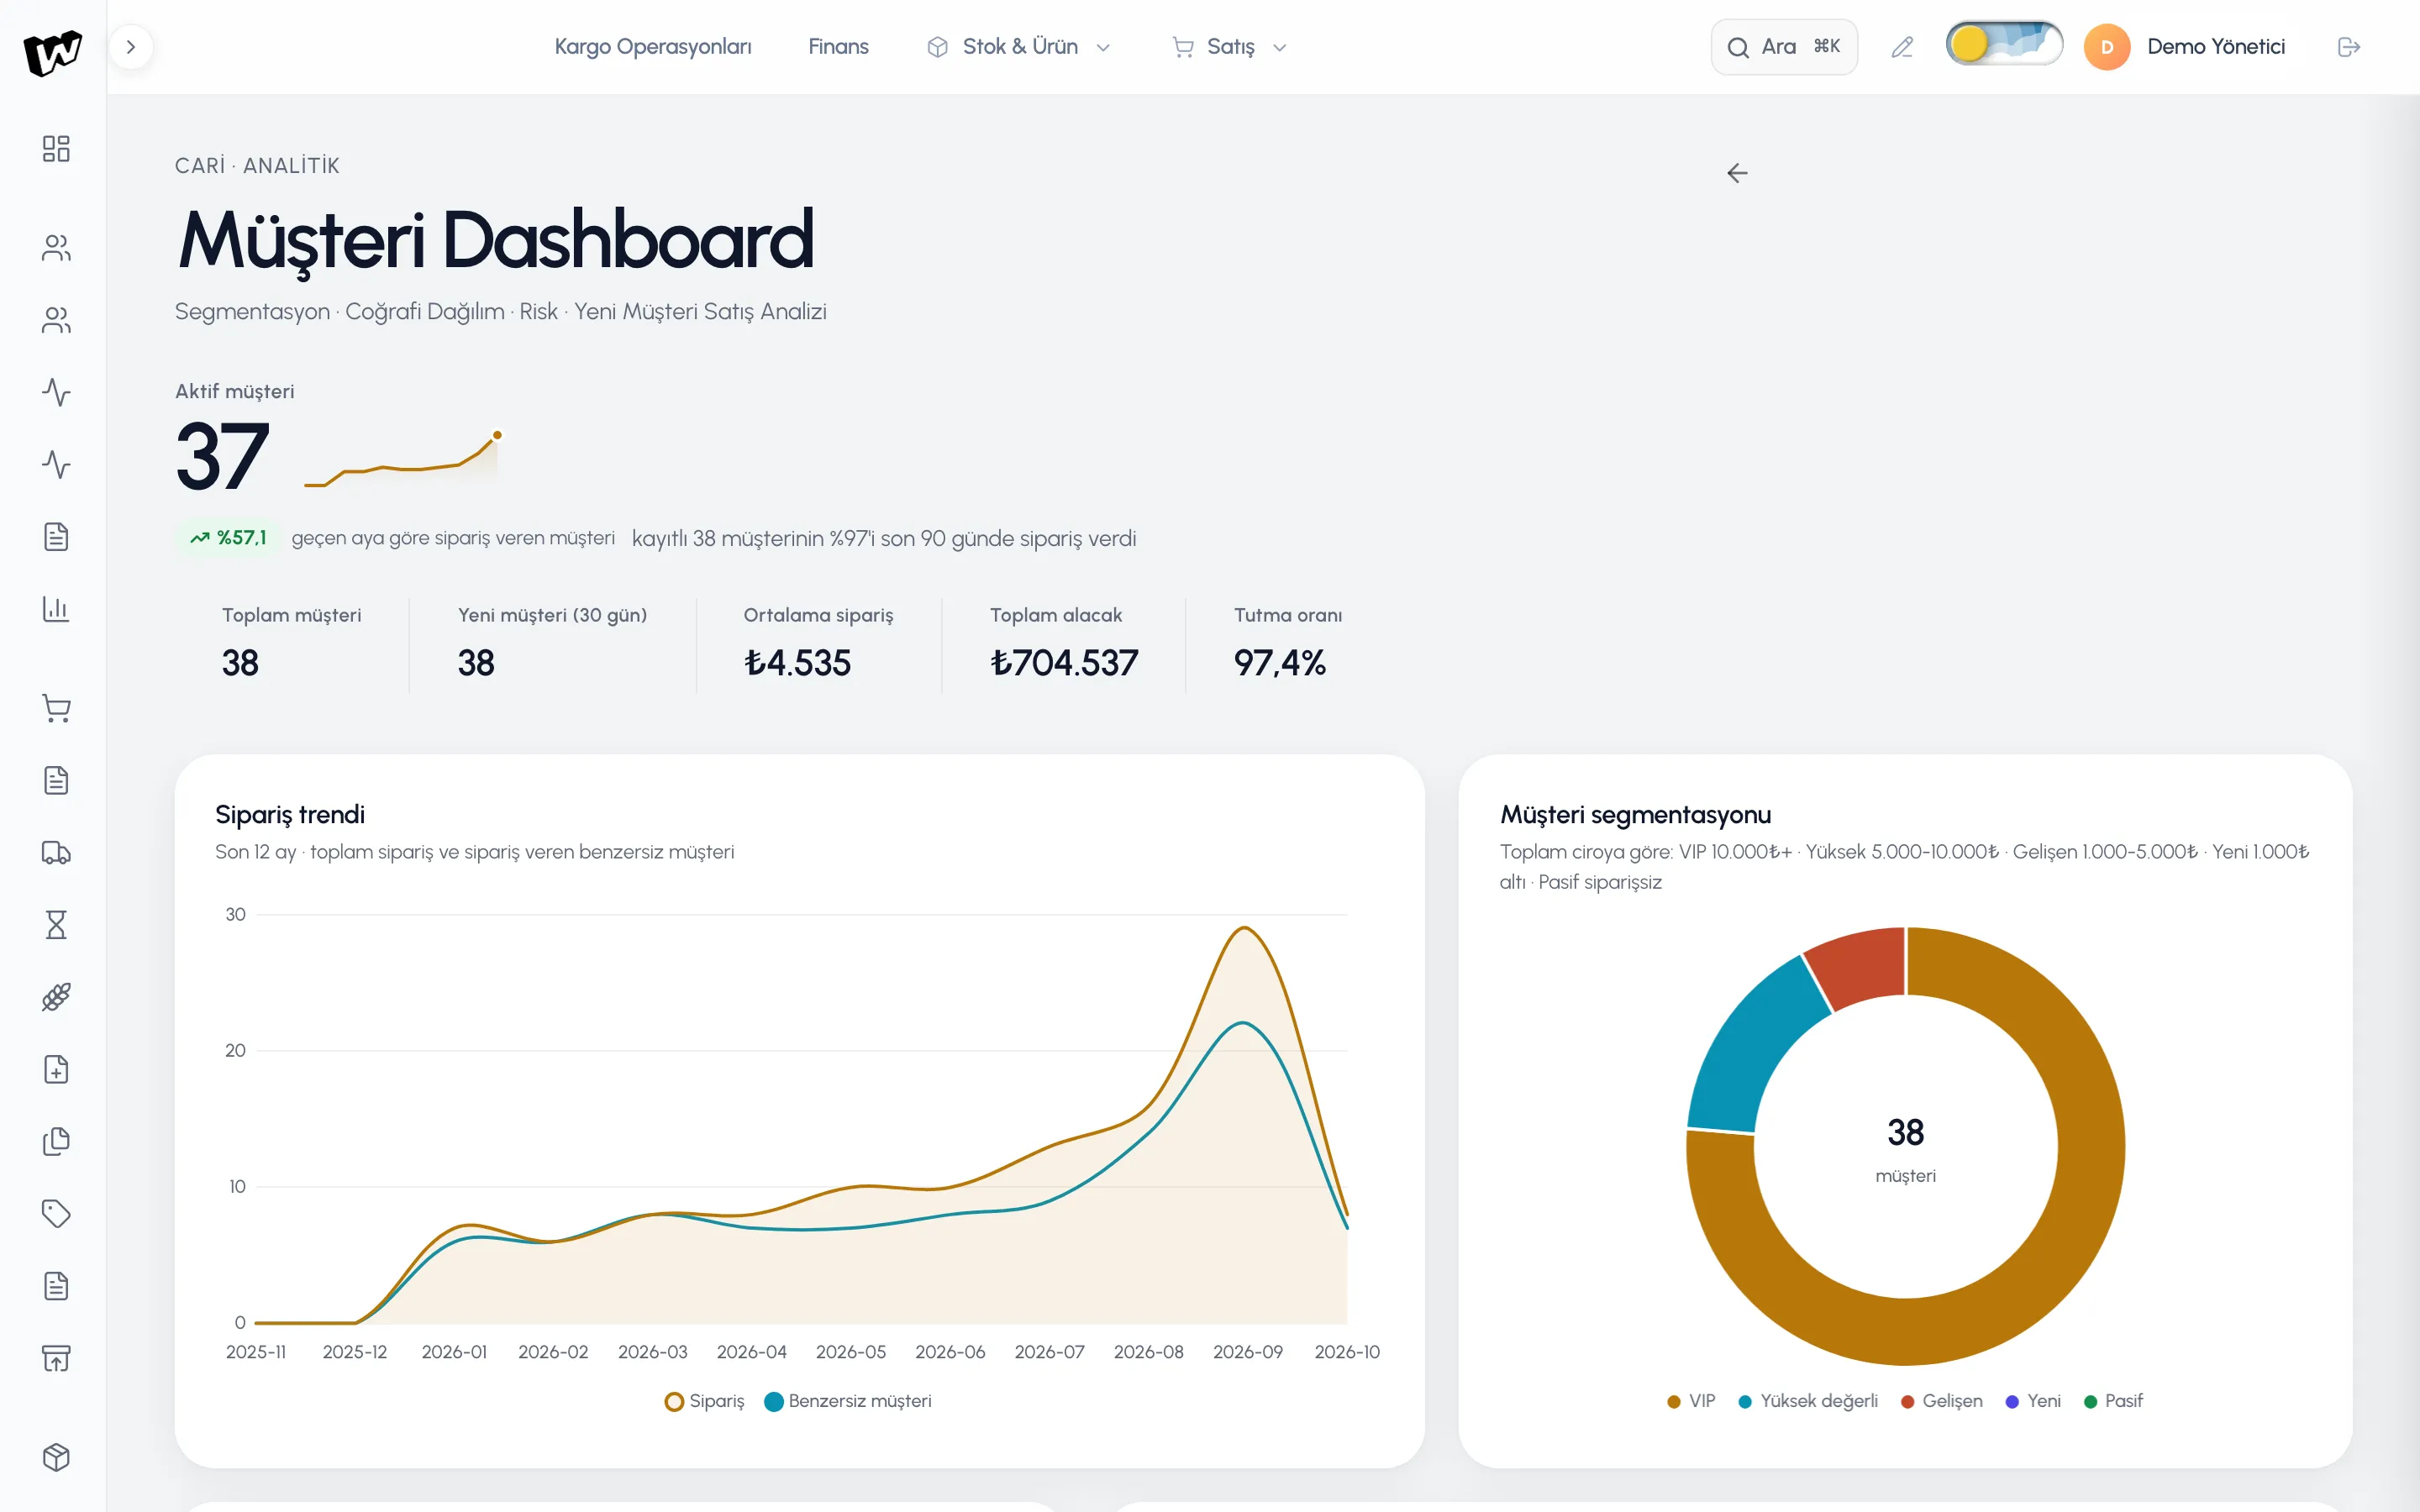
Task: Click the Tutma oranı 97,4% value
Action: point(1279,663)
